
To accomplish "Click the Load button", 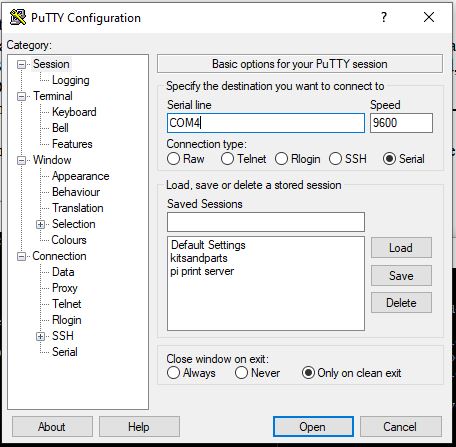I will pyautogui.click(x=401, y=248).
